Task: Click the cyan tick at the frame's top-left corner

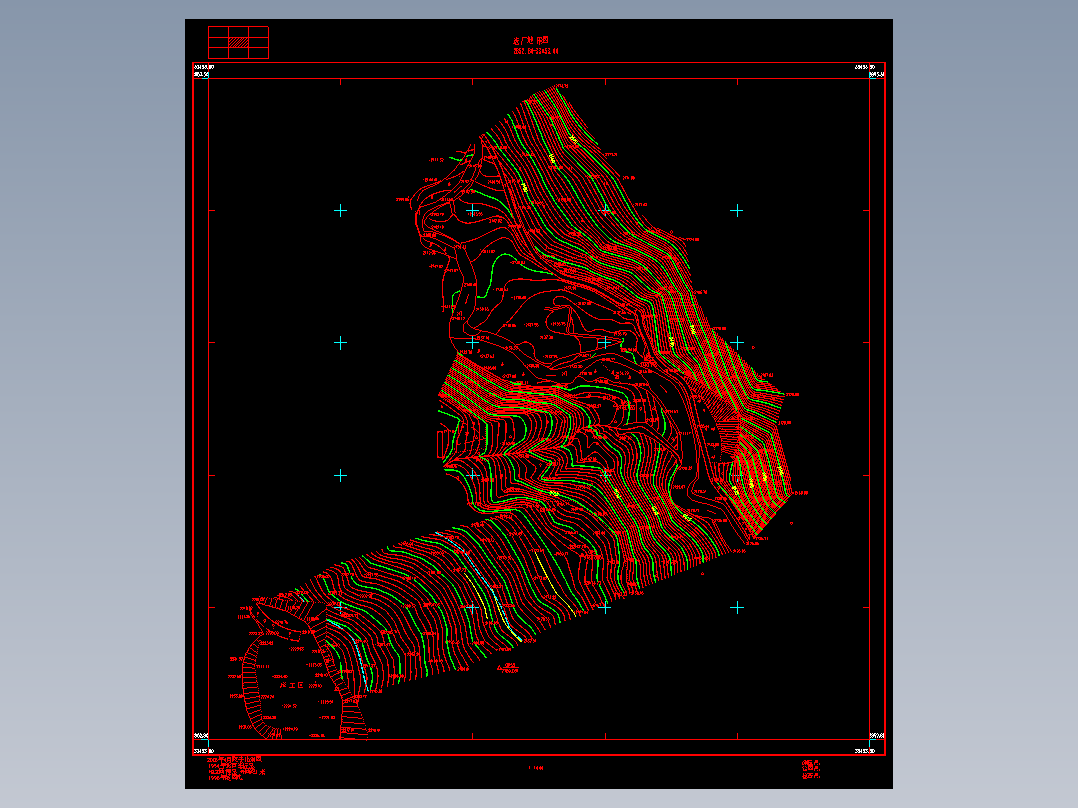Action: tap(205, 76)
